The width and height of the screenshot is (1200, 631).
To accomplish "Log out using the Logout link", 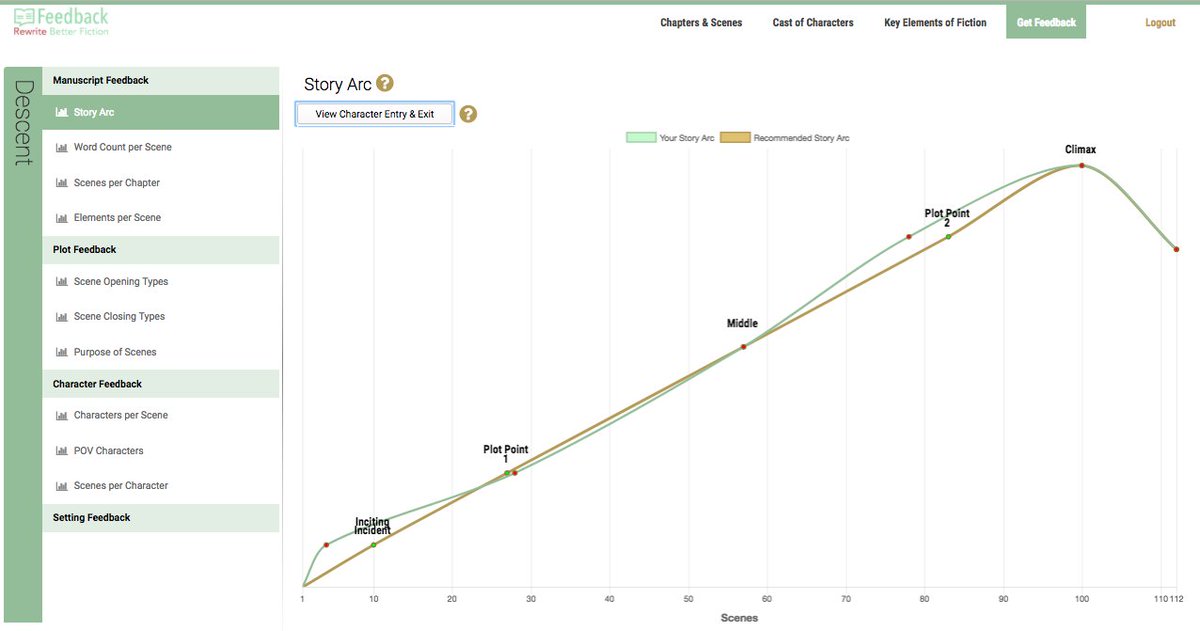I will pos(1160,22).
